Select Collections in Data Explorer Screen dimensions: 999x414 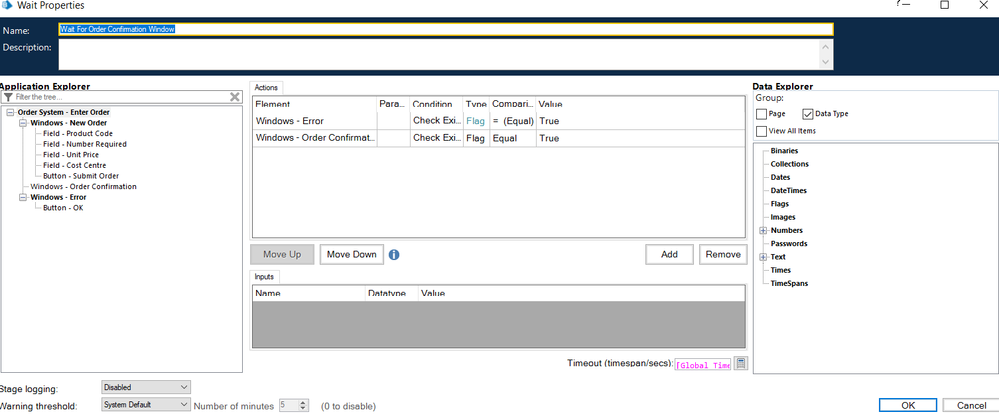click(x=789, y=164)
